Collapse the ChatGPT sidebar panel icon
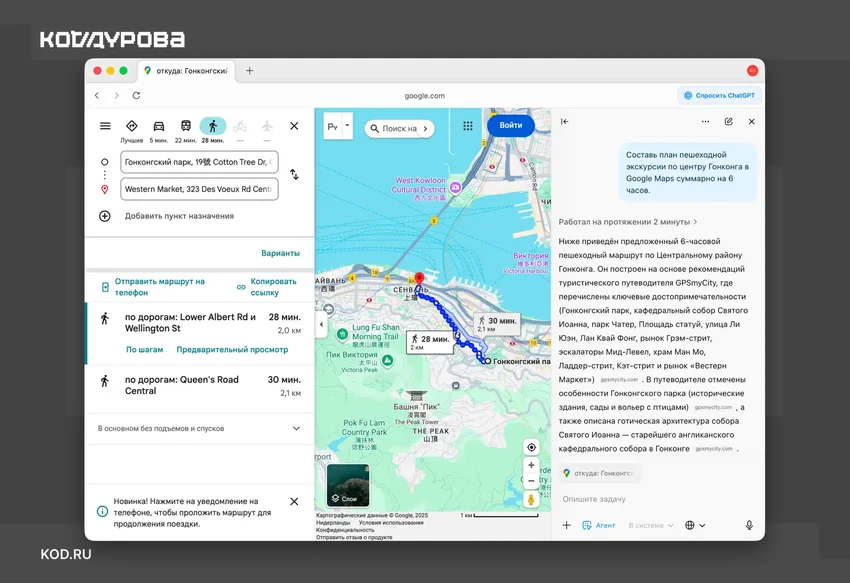Image resolution: width=850 pixels, height=583 pixels. (564, 121)
